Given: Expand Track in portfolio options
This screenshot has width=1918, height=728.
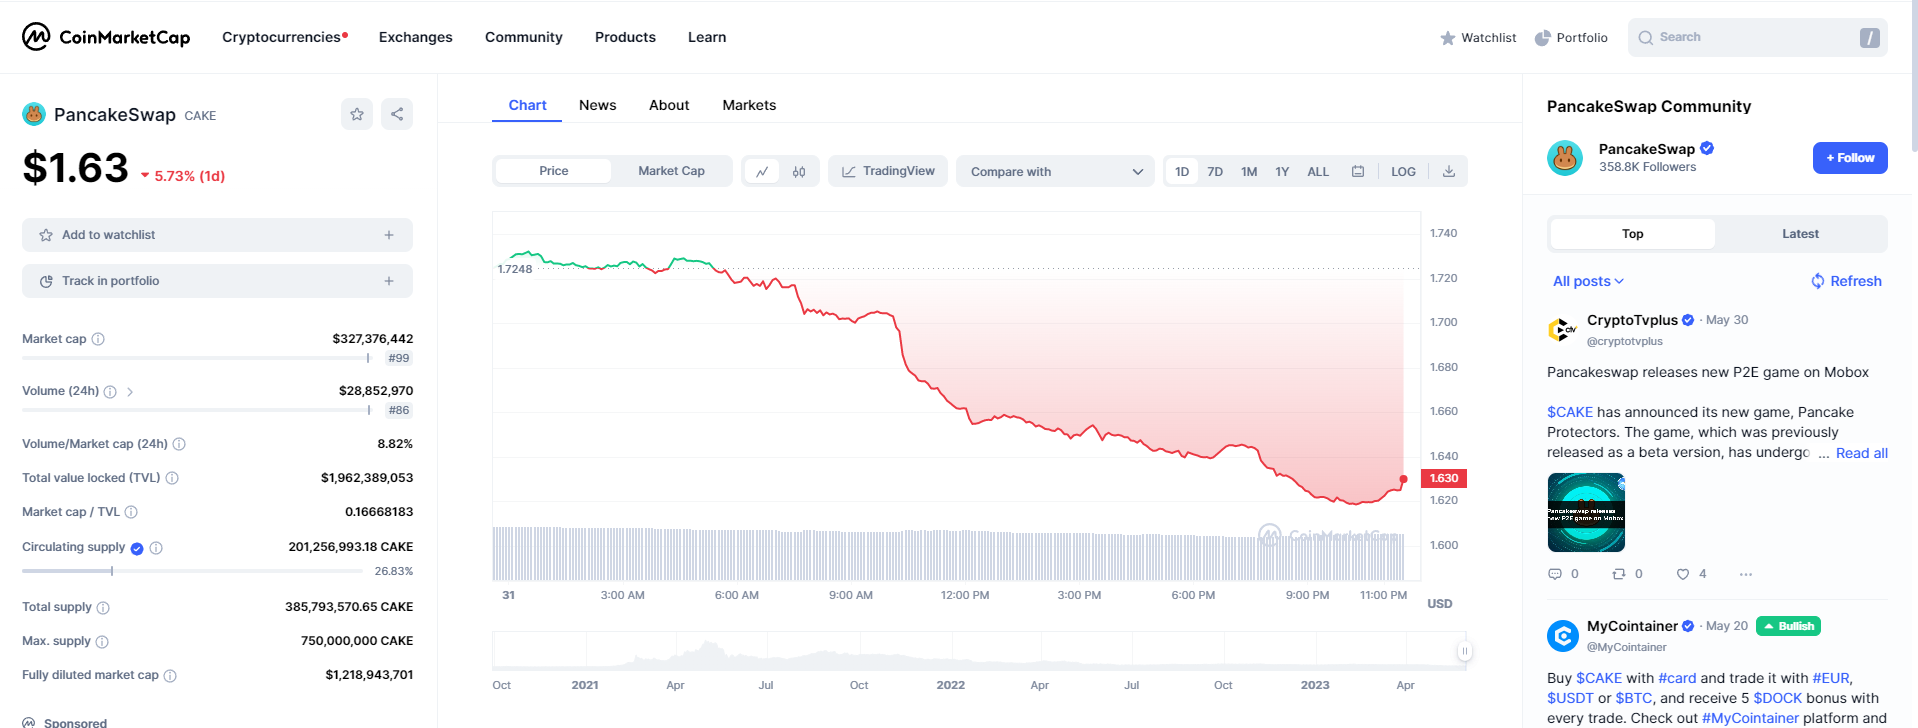Looking at the screenshot, I should point(389,281).
